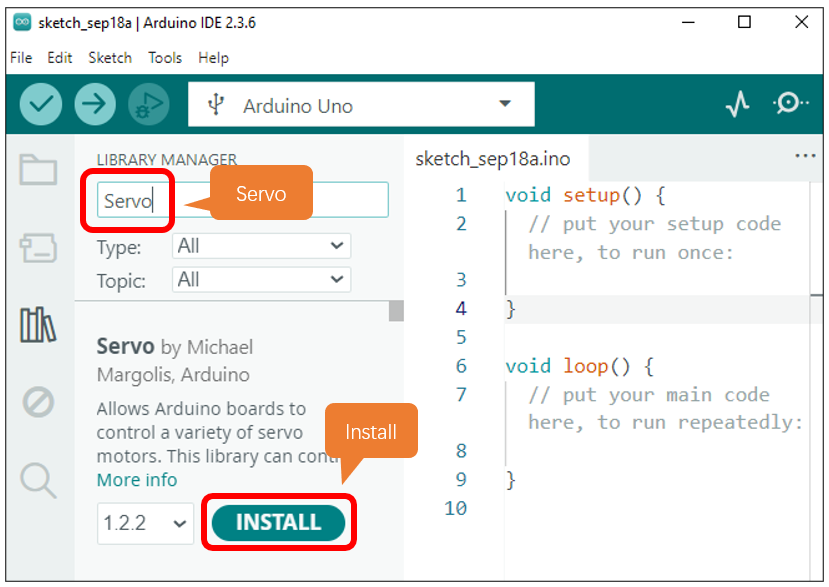Image resolution: width=829 pixels, height=587 pixels.
Task: Expand the Type filter dropdown
Action: 261,246
